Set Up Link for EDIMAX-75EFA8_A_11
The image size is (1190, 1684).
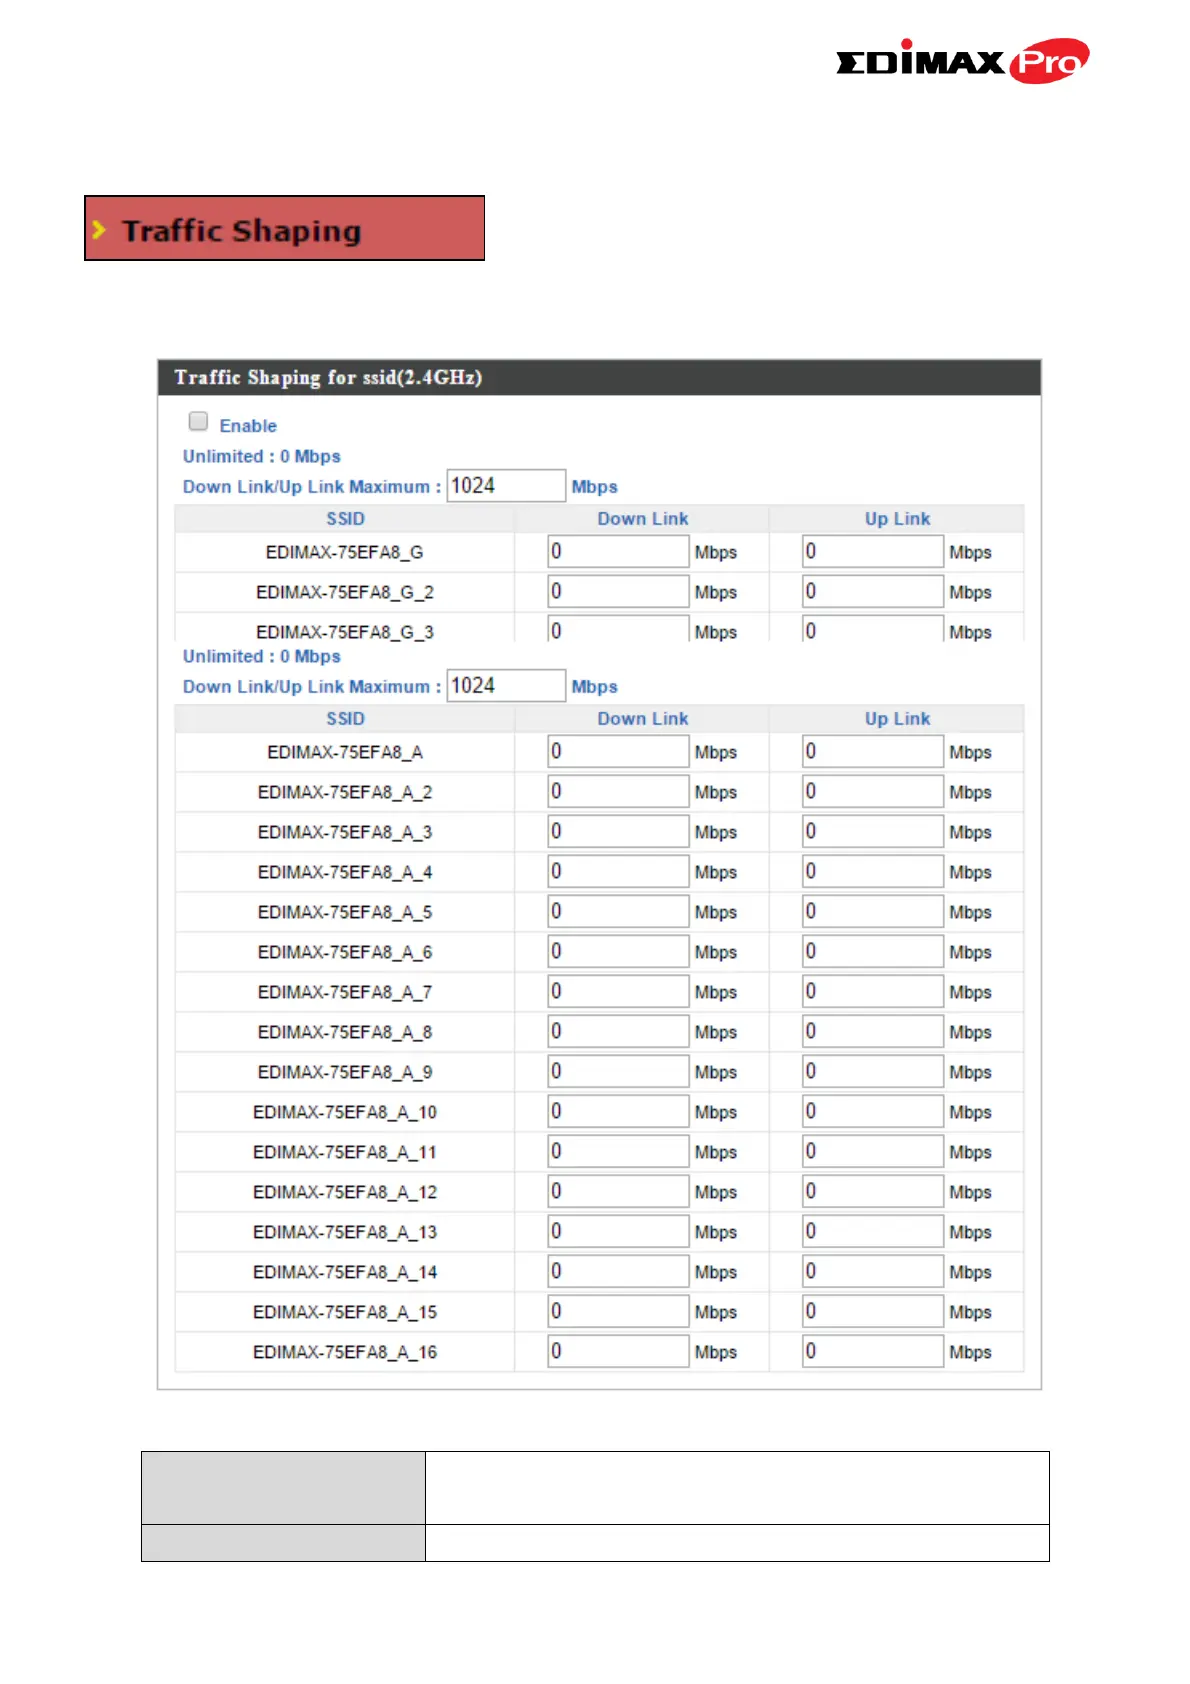click(x=873, y=1152)
